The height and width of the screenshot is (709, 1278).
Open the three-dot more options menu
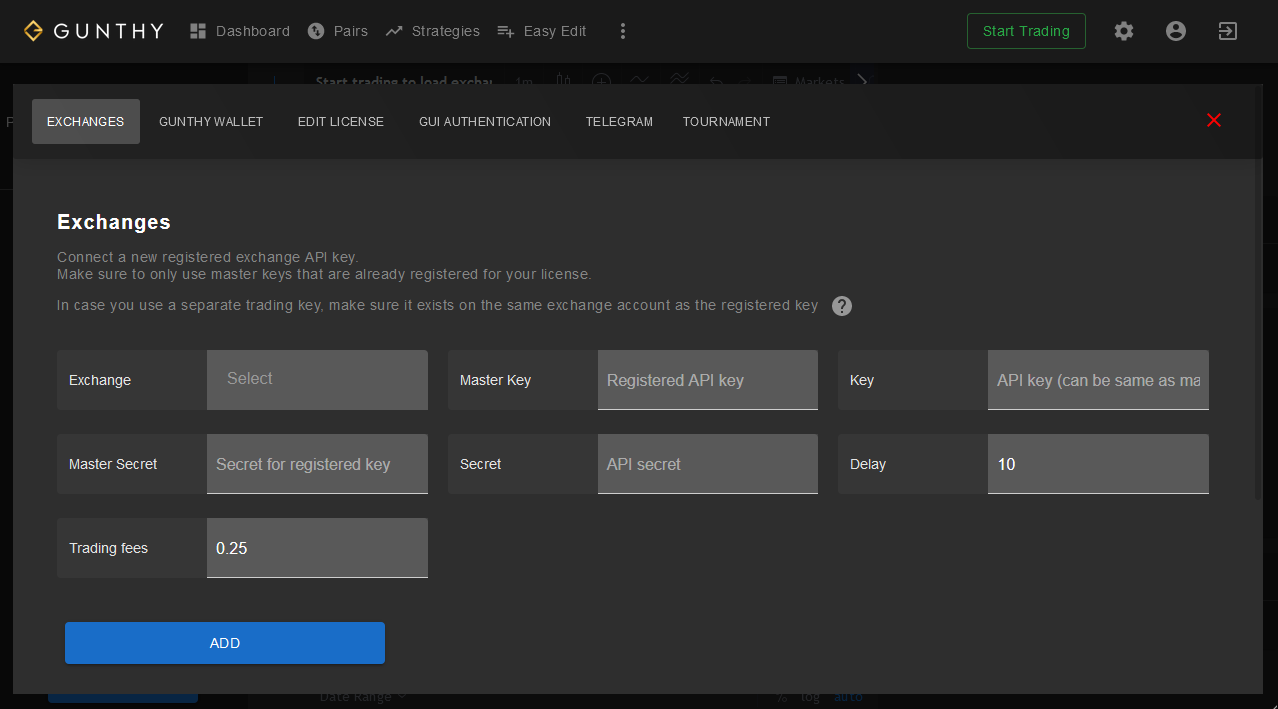pyautogui.click(x=623, y=31)
